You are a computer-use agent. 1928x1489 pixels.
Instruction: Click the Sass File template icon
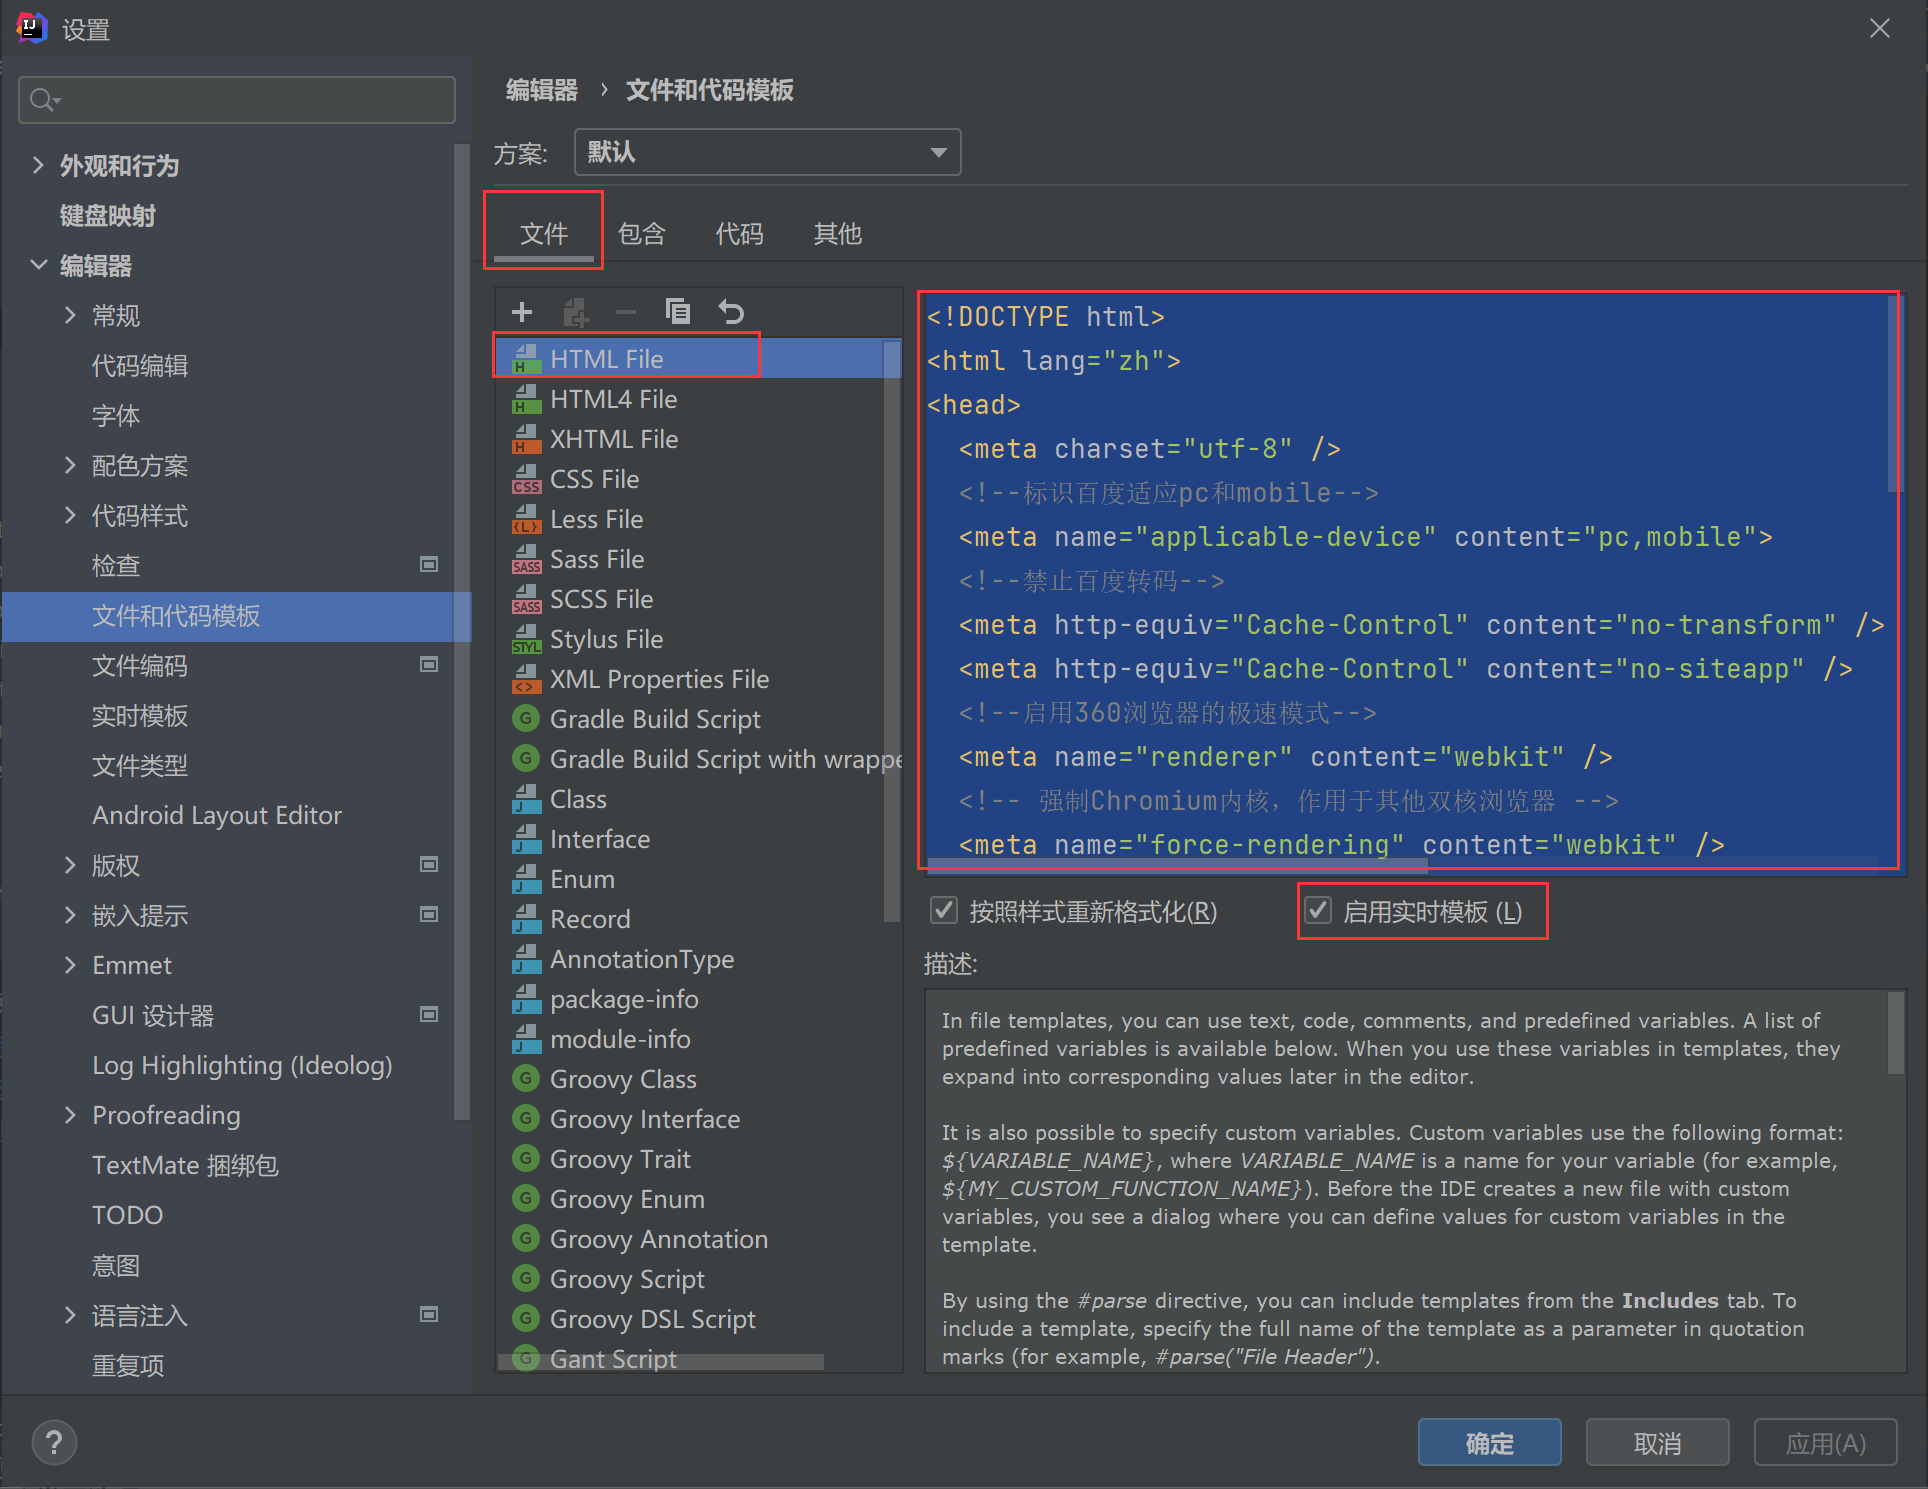click(x=525, y=558)
